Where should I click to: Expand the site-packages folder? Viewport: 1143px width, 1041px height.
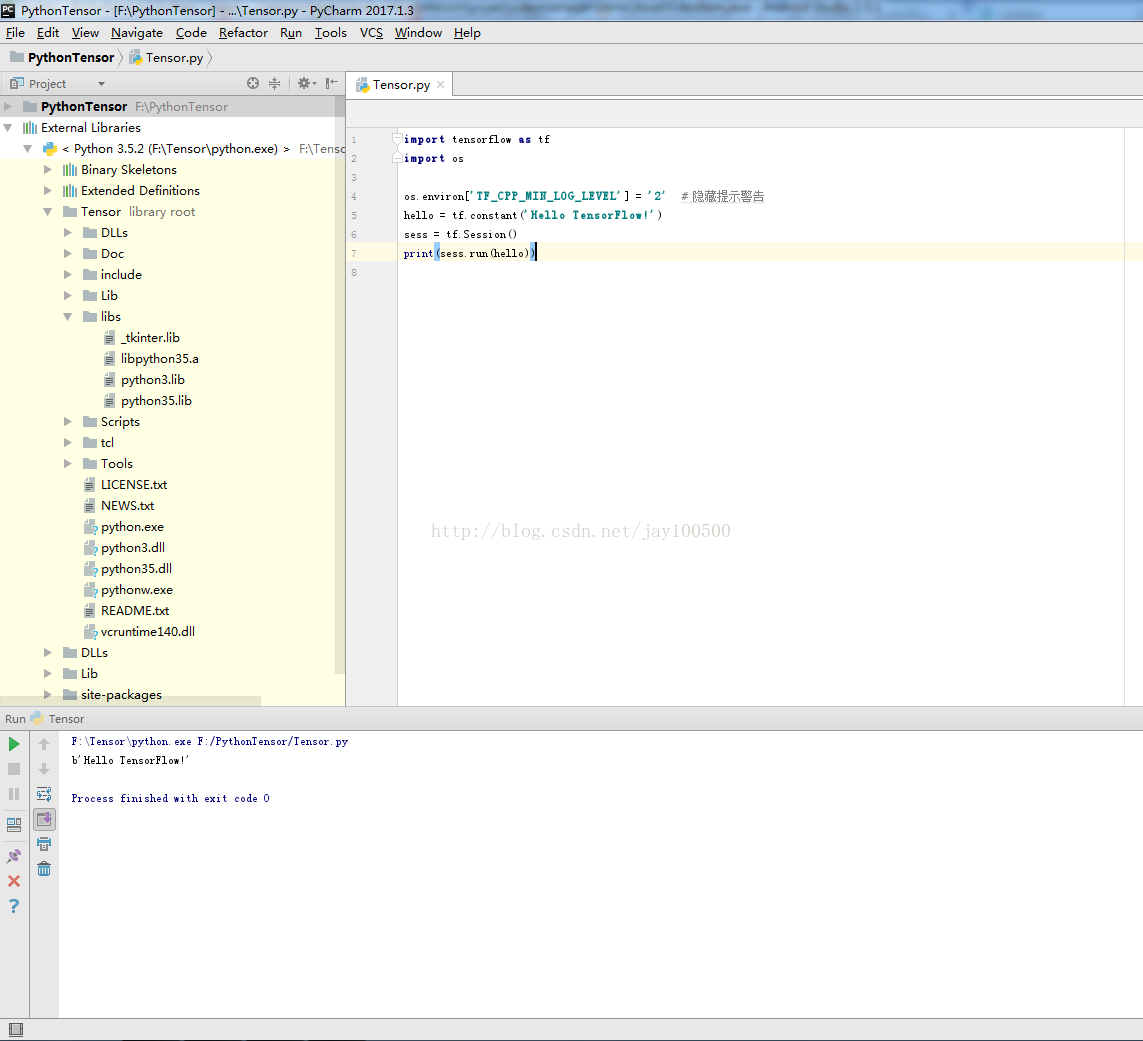(x=47, y=695)
